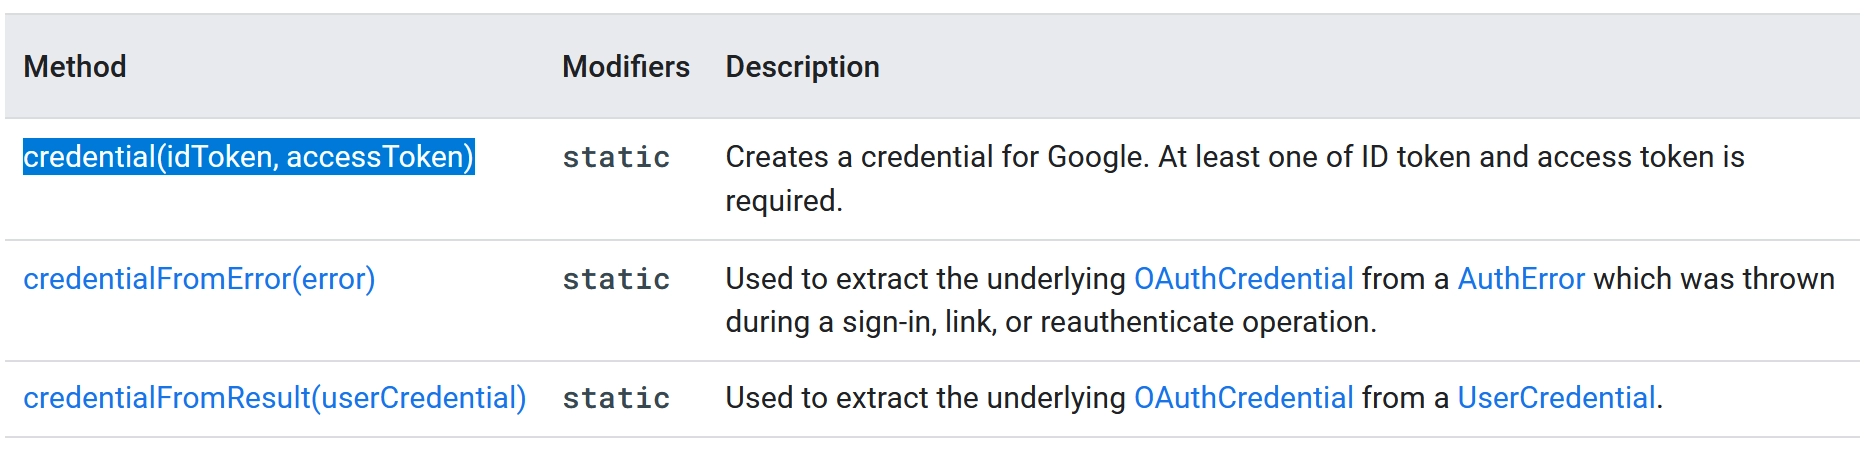Click the static modifier in the credentialFromError row
The image size is (1869, 452).
[x=616, y=280]
